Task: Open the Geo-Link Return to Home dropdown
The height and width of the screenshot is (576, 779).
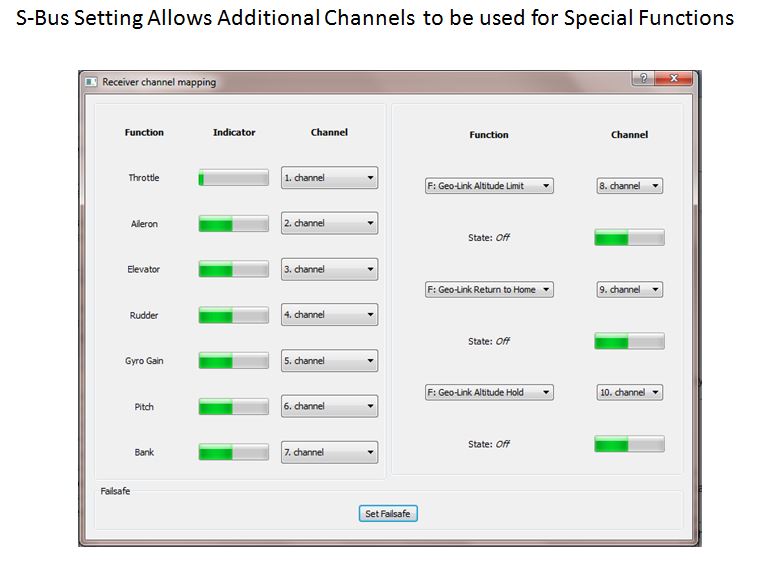Action: coord(489,290)
